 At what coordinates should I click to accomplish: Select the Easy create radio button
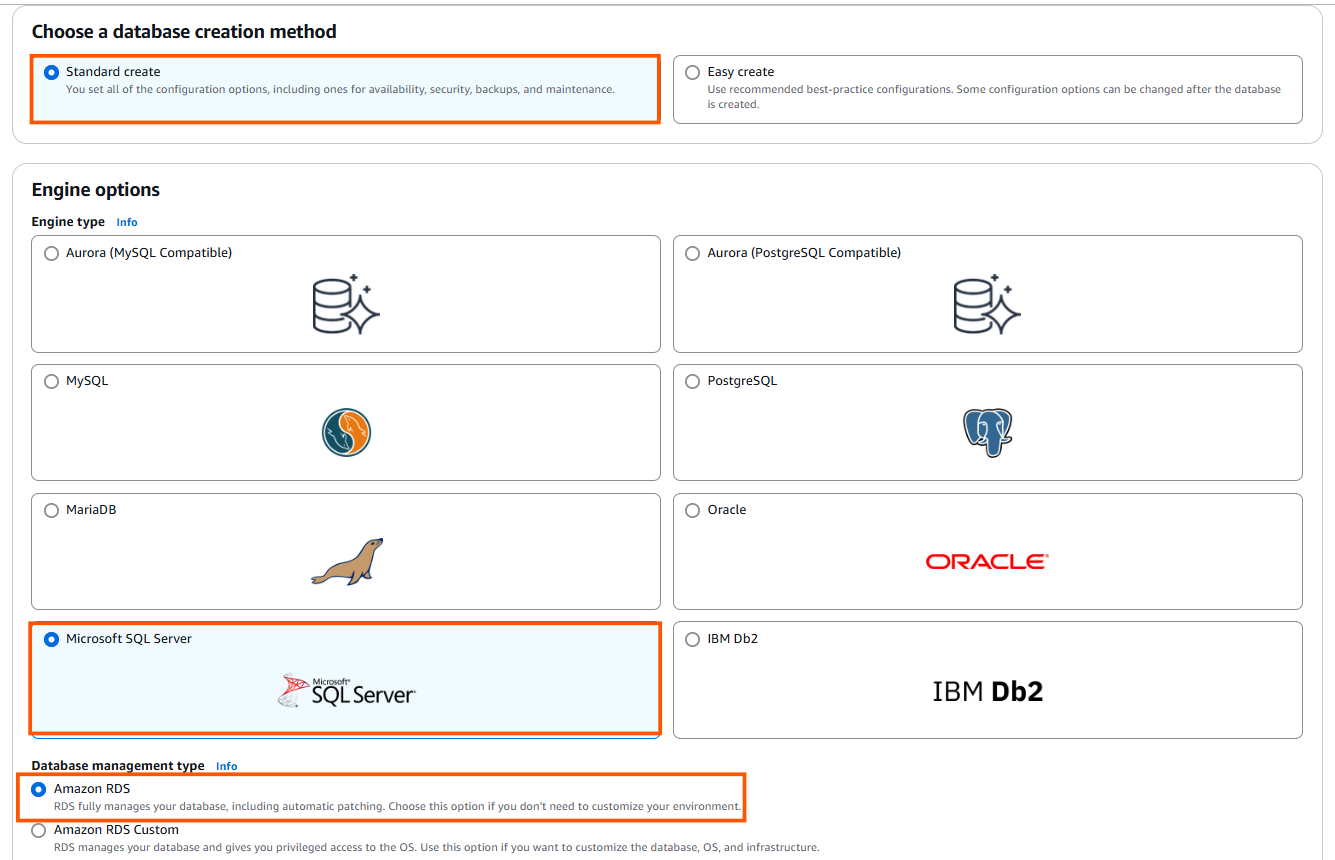click(x=692, y=72)
